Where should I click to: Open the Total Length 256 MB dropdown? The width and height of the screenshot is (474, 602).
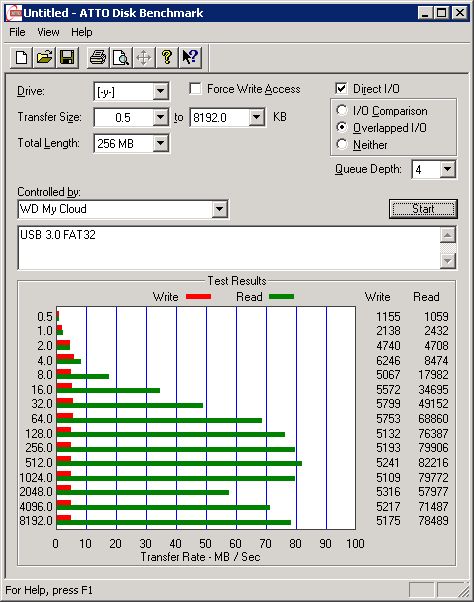[x=160, y=144]
